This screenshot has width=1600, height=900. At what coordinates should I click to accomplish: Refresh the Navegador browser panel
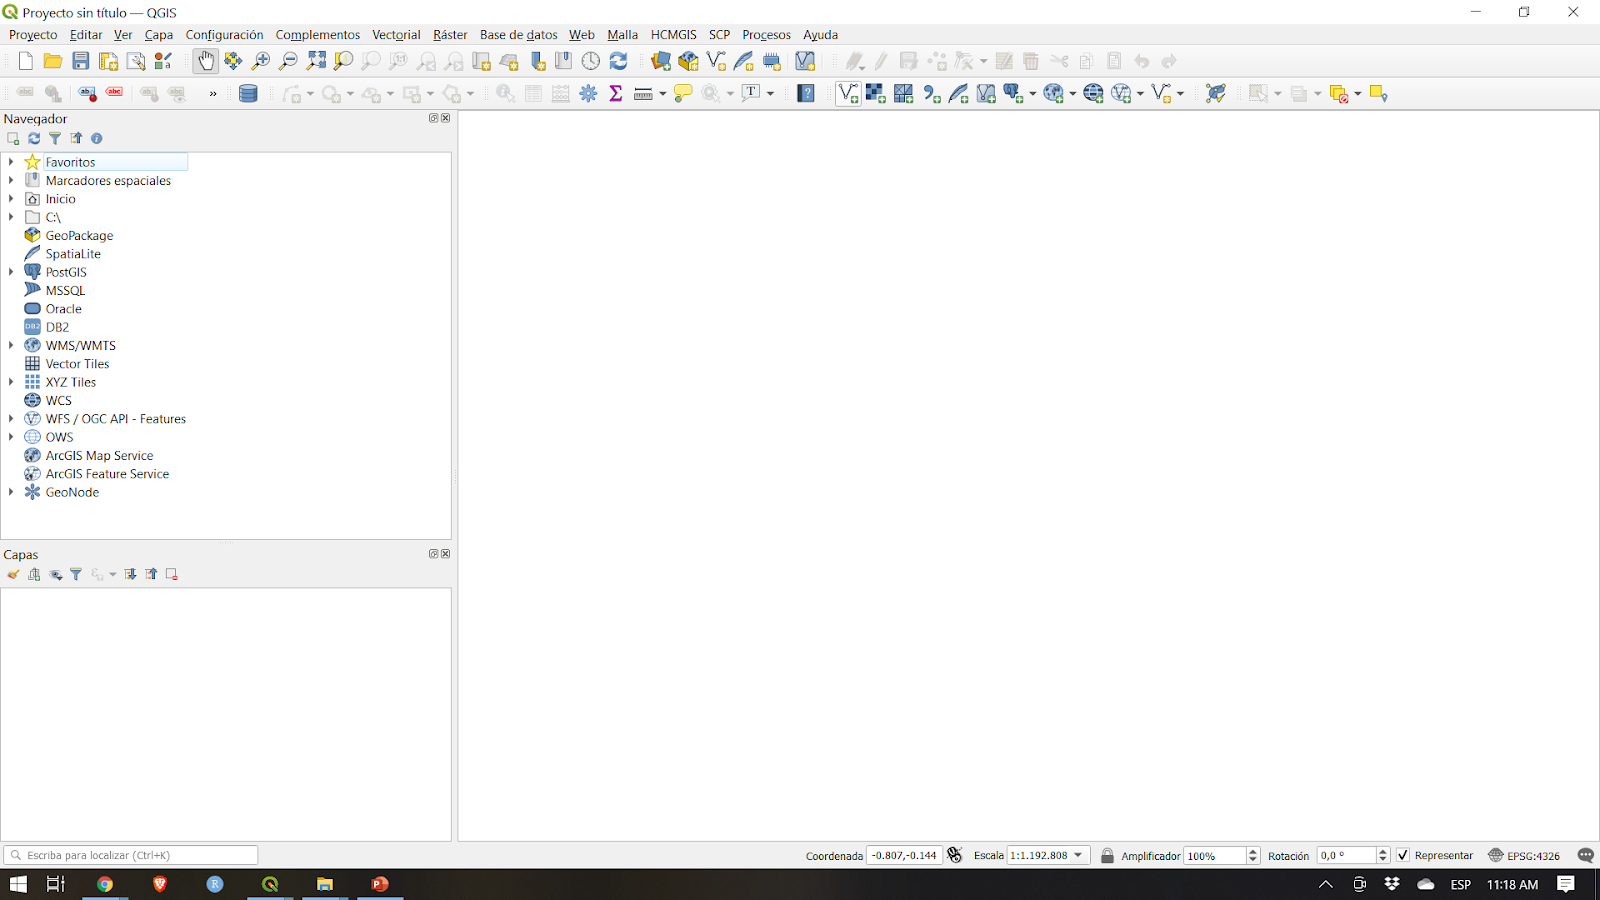pos(34,138)
